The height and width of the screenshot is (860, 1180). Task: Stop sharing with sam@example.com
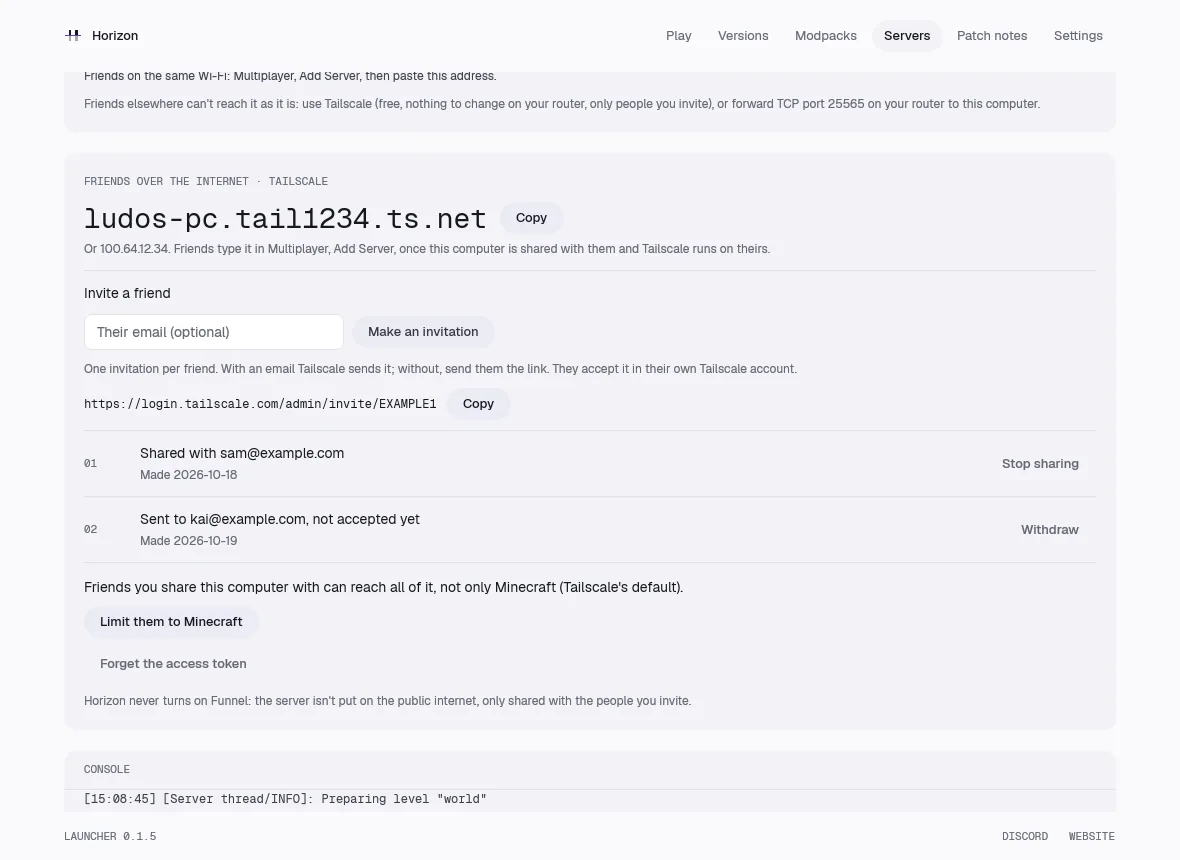point(1040,463)
